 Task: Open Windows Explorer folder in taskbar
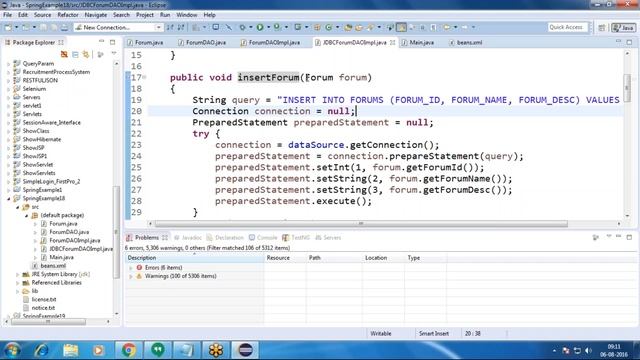point(71,350)
